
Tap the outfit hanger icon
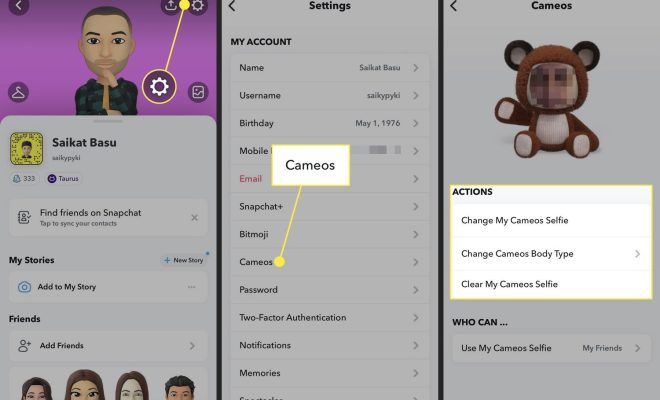[18, 92]
